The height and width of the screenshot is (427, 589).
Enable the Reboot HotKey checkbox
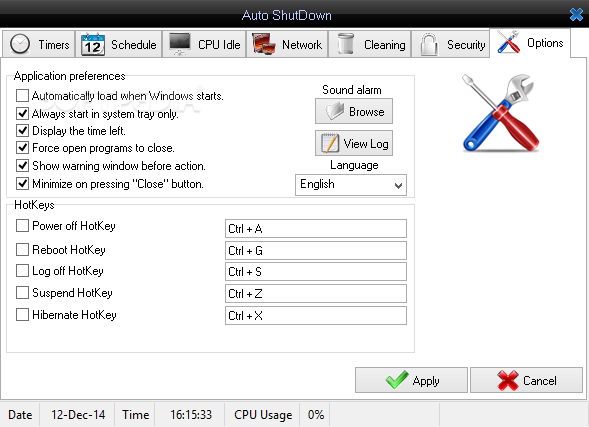(x=22, y=249)
